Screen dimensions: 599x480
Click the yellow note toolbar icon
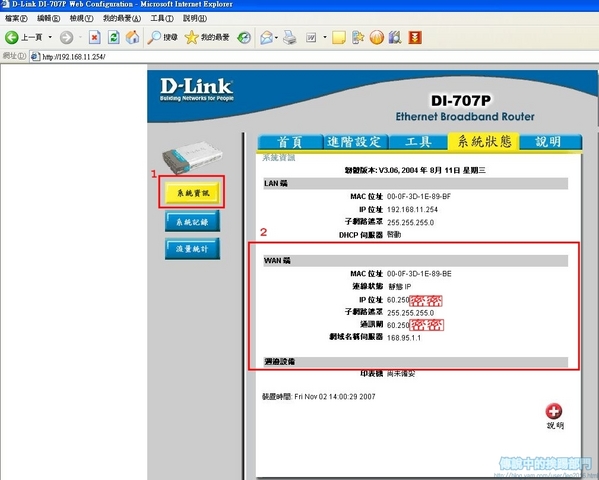[338, 37]
